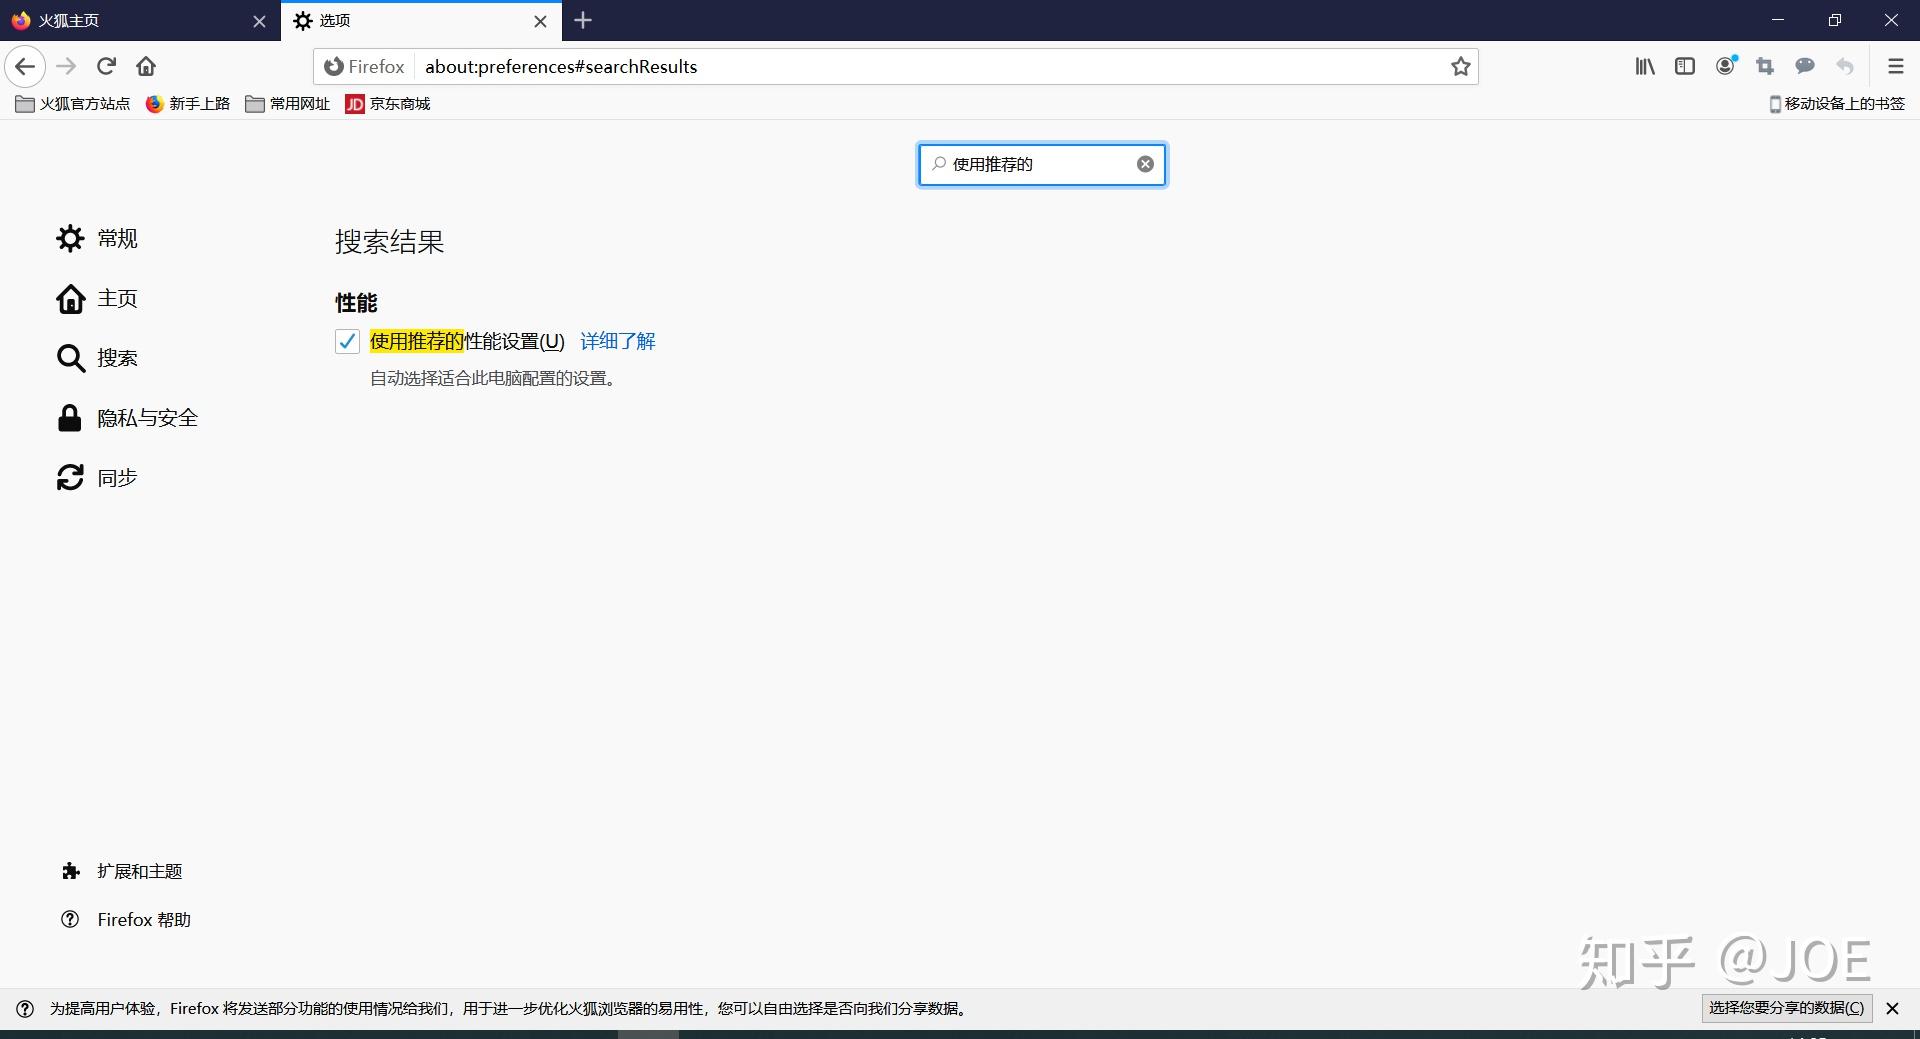Viewport: 1920px width, 1039px height.
Task: Close the 选项 options tab
Action: pyautogui.click(x=540, y=21)
